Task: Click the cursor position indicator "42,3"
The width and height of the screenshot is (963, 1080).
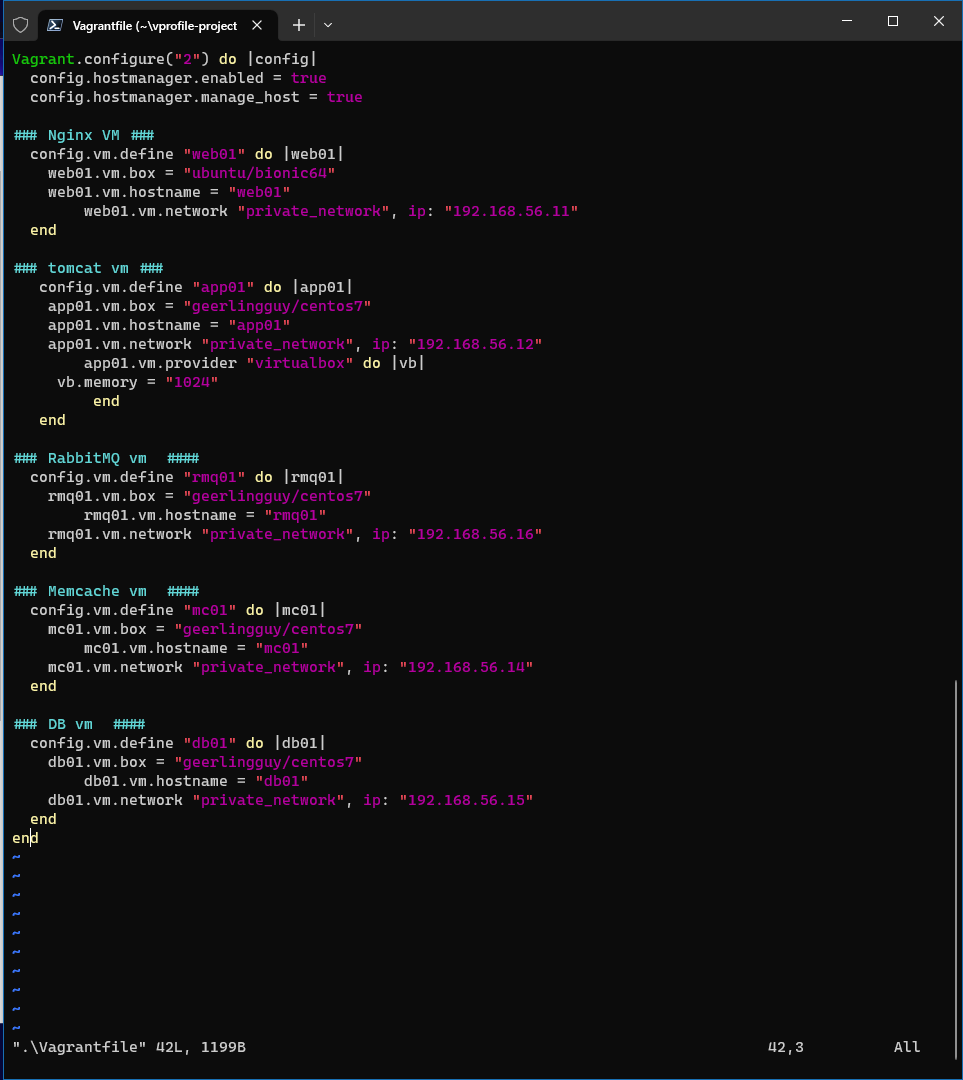Action: click(x=785, y=1047)
